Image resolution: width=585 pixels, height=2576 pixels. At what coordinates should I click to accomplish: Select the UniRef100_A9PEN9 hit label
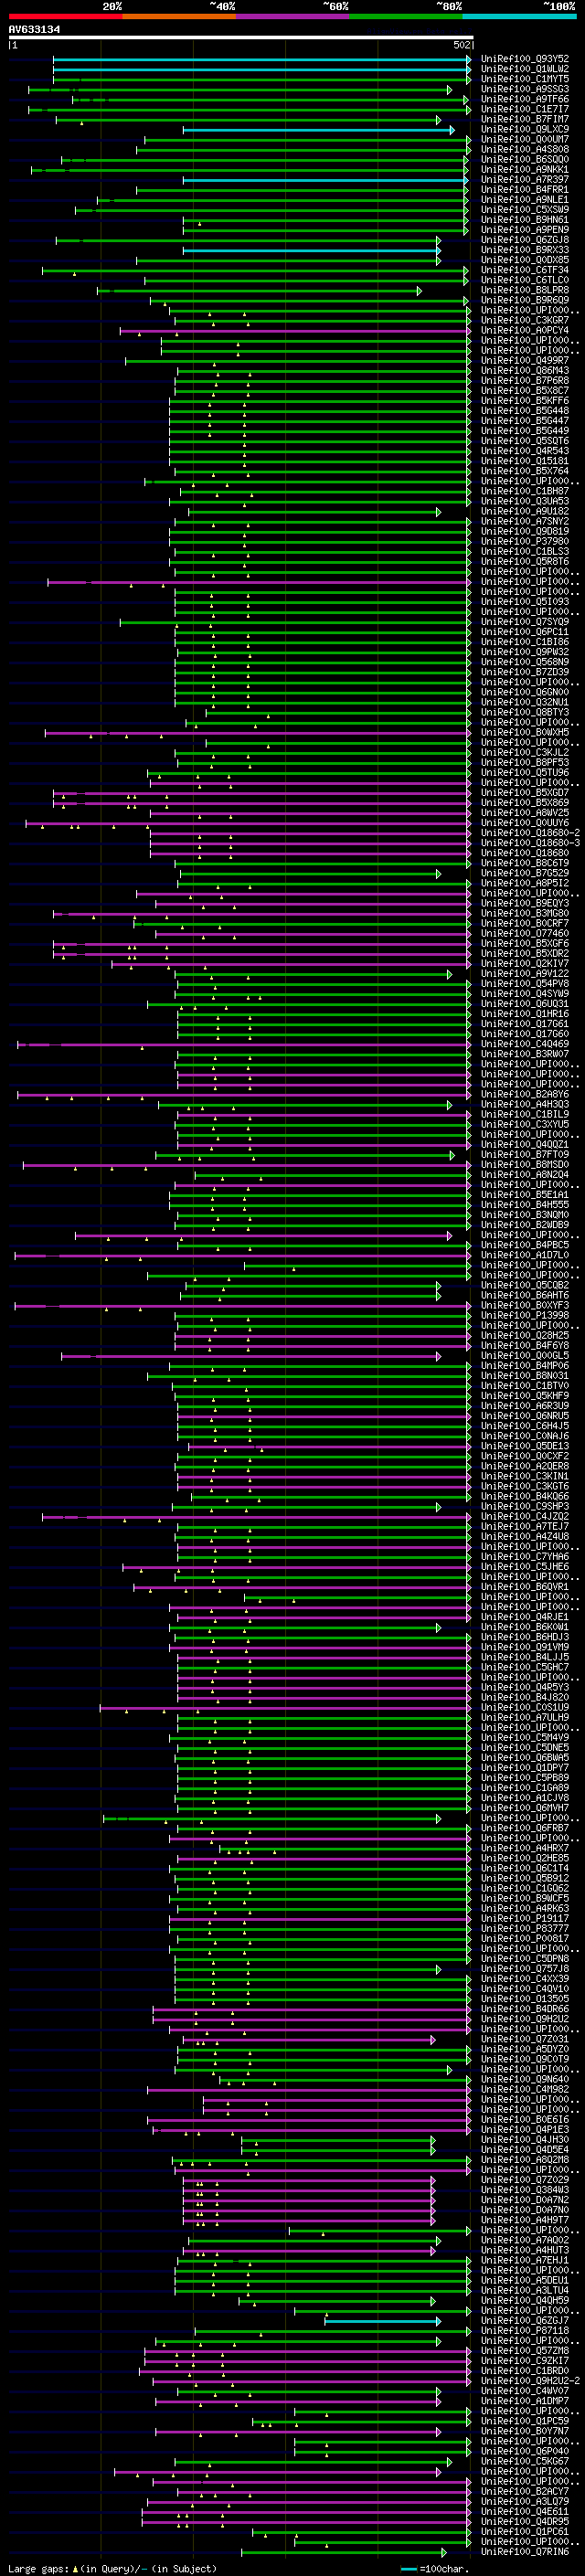point(524,230)
